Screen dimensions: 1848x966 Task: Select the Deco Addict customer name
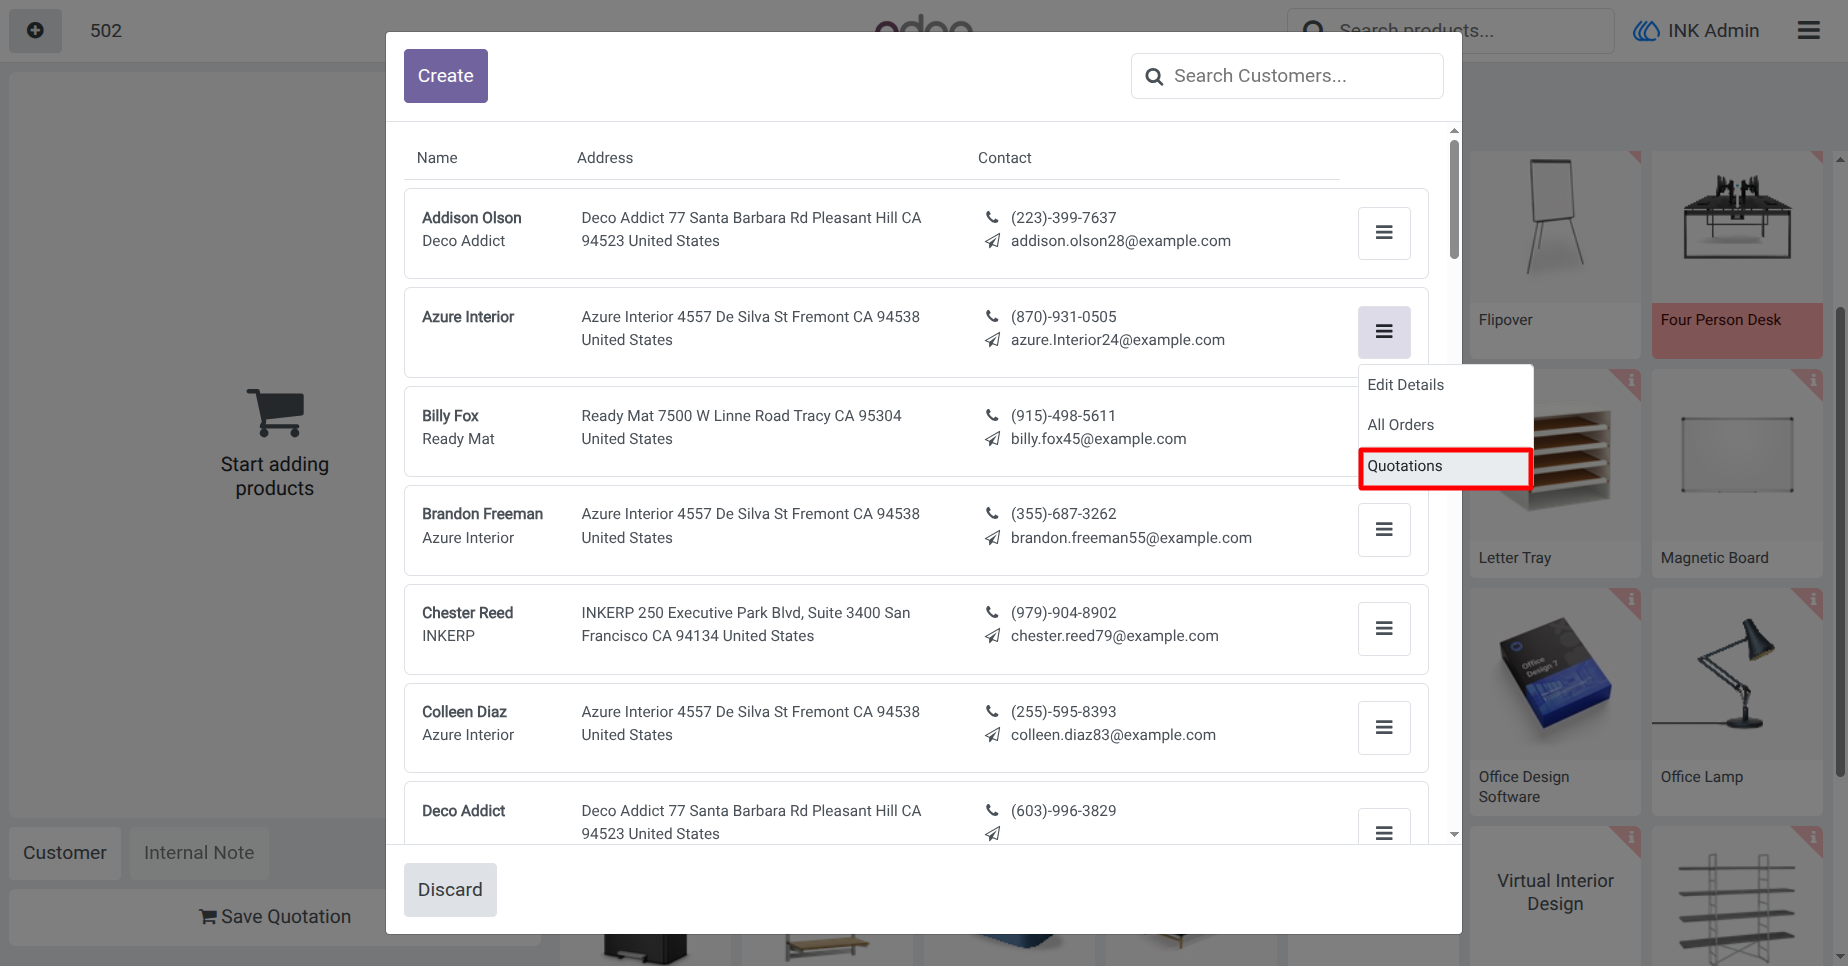pos(463,811)
